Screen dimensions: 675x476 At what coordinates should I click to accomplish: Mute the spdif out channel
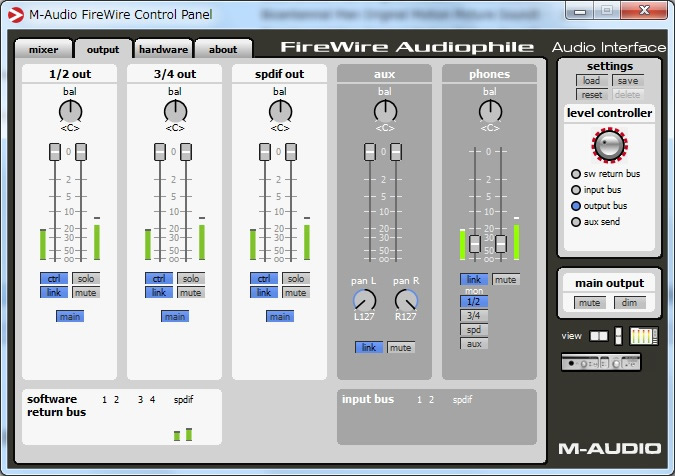[296, 293]
